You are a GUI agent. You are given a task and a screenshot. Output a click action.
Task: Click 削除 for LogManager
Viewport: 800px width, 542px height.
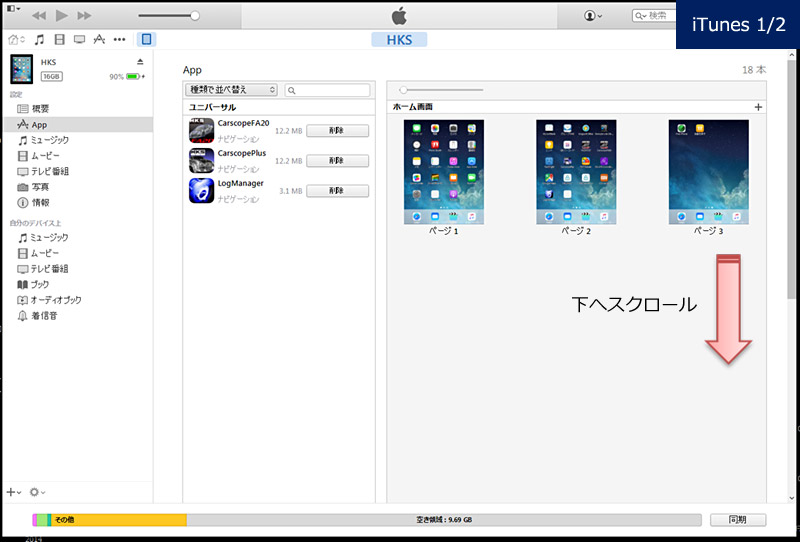click(x=337, y=191)
